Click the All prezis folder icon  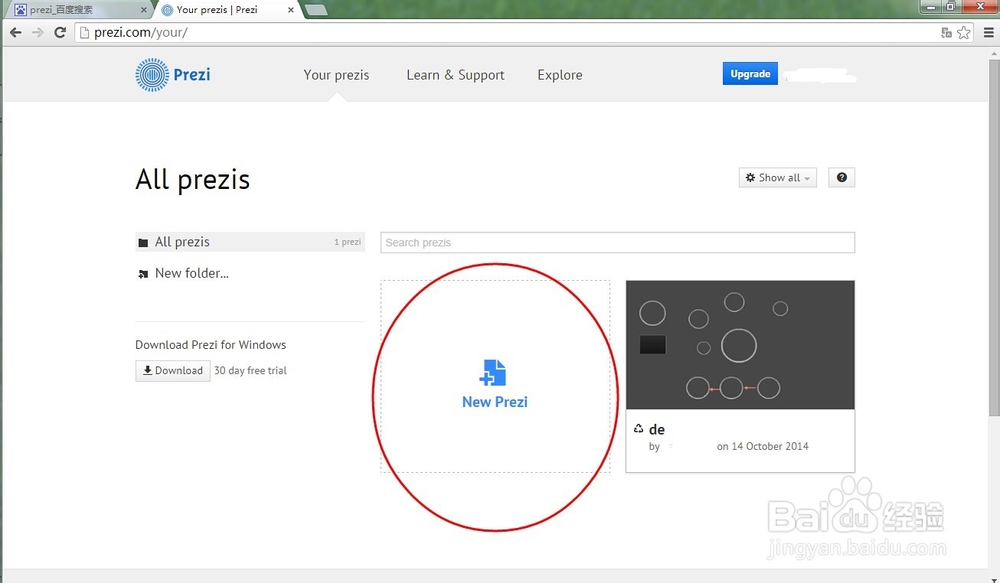coord(143,242)
